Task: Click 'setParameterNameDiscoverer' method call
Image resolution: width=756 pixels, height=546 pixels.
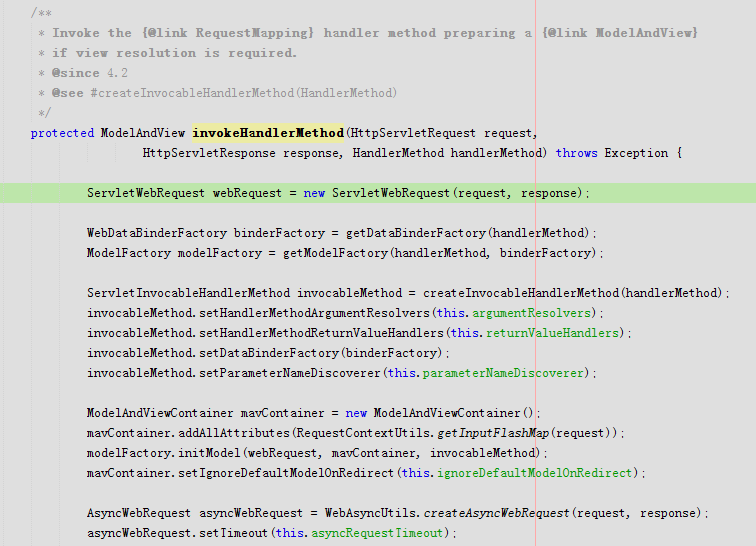Action: [289, 373]
